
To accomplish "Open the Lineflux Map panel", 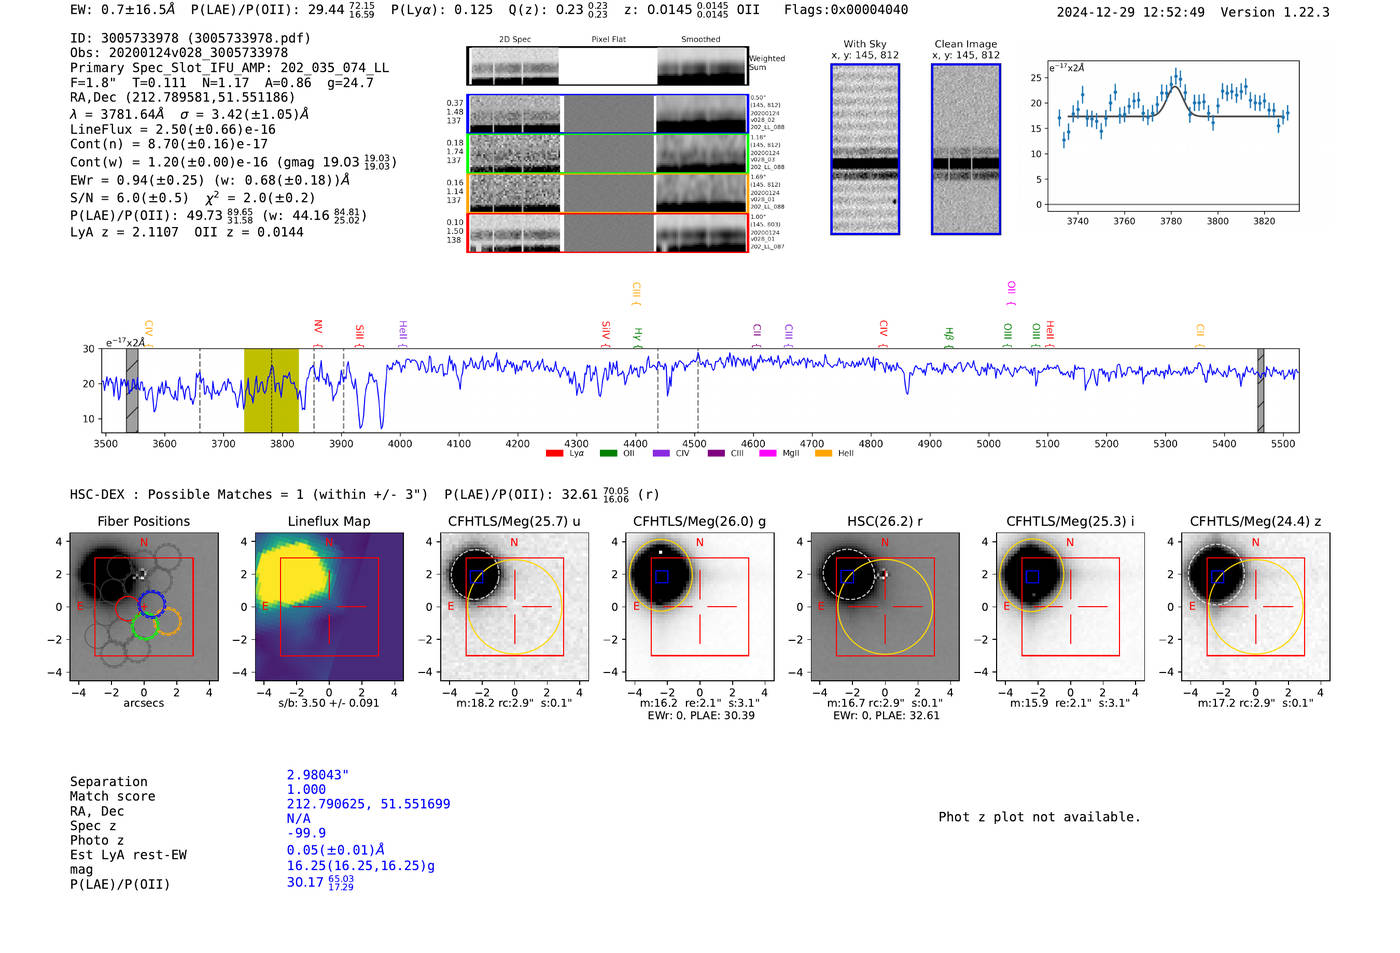I will pos(329,607).
